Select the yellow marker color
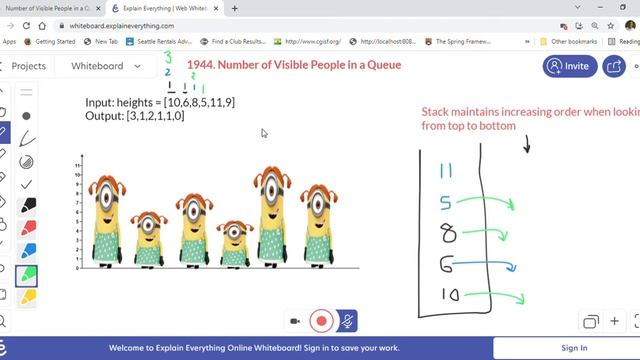This screenshot has width=640, height=360. [x=27, y=298]
